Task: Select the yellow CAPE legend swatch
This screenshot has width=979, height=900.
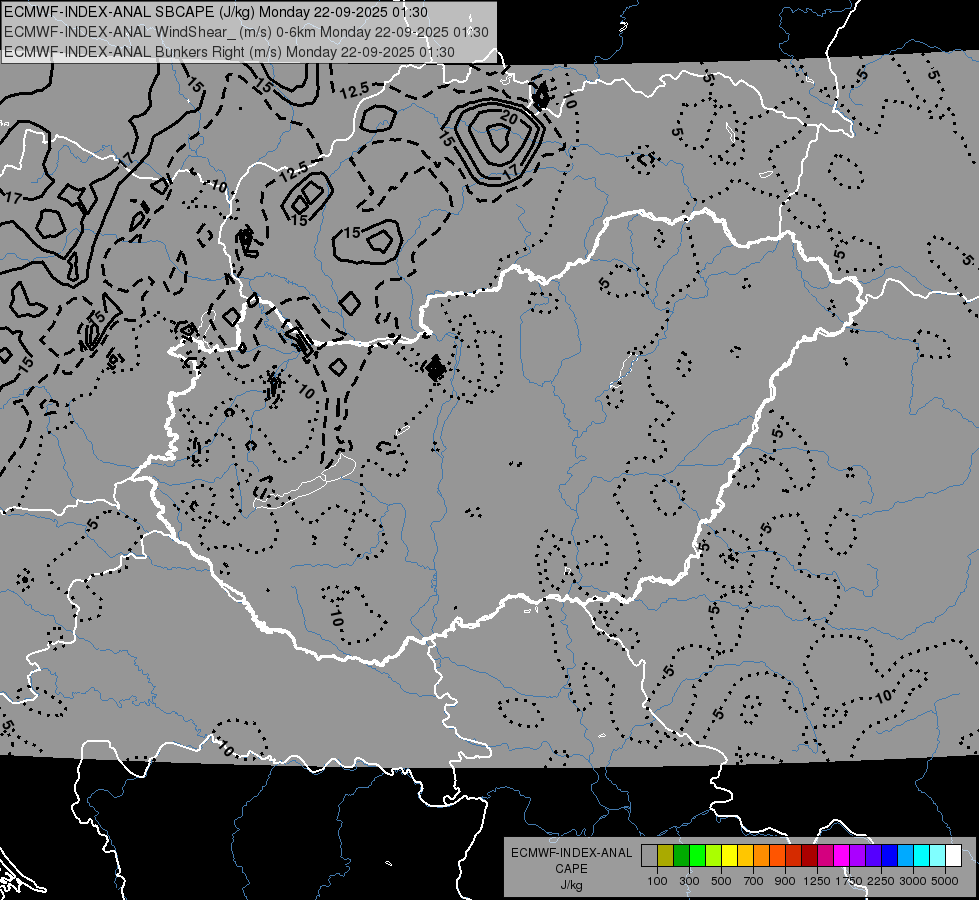Action: [729, 855]
